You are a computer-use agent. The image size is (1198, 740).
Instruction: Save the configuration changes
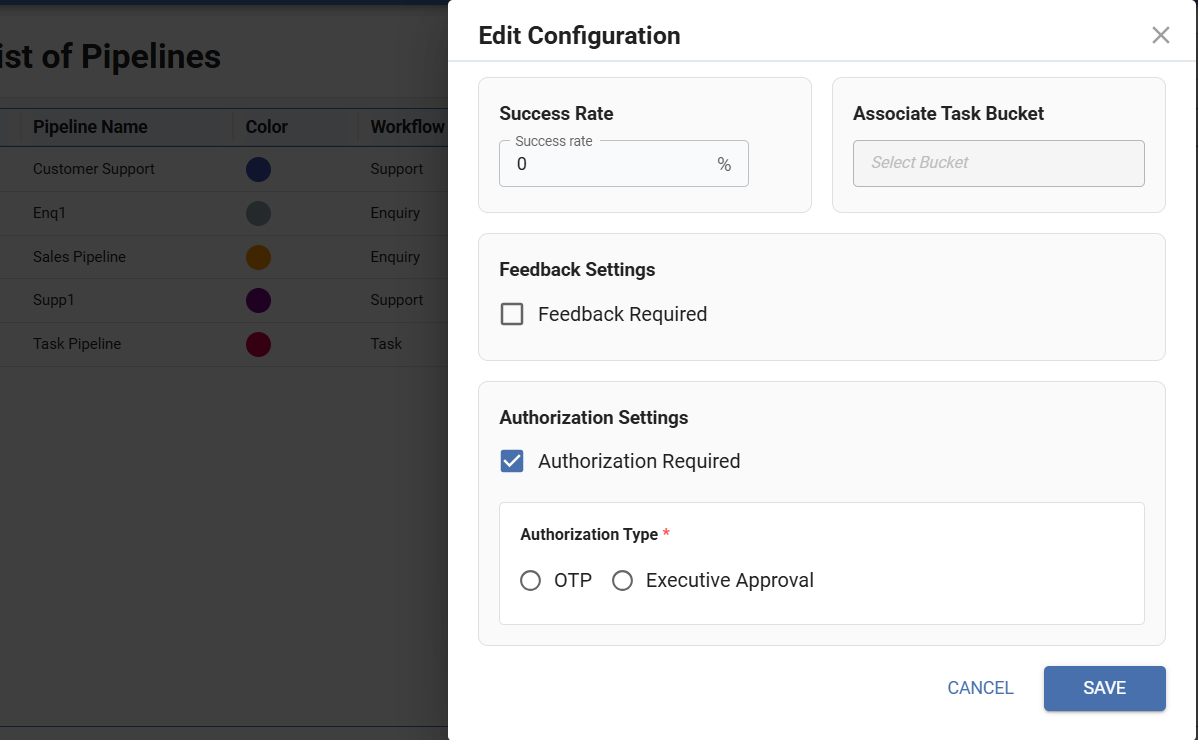1104,688
